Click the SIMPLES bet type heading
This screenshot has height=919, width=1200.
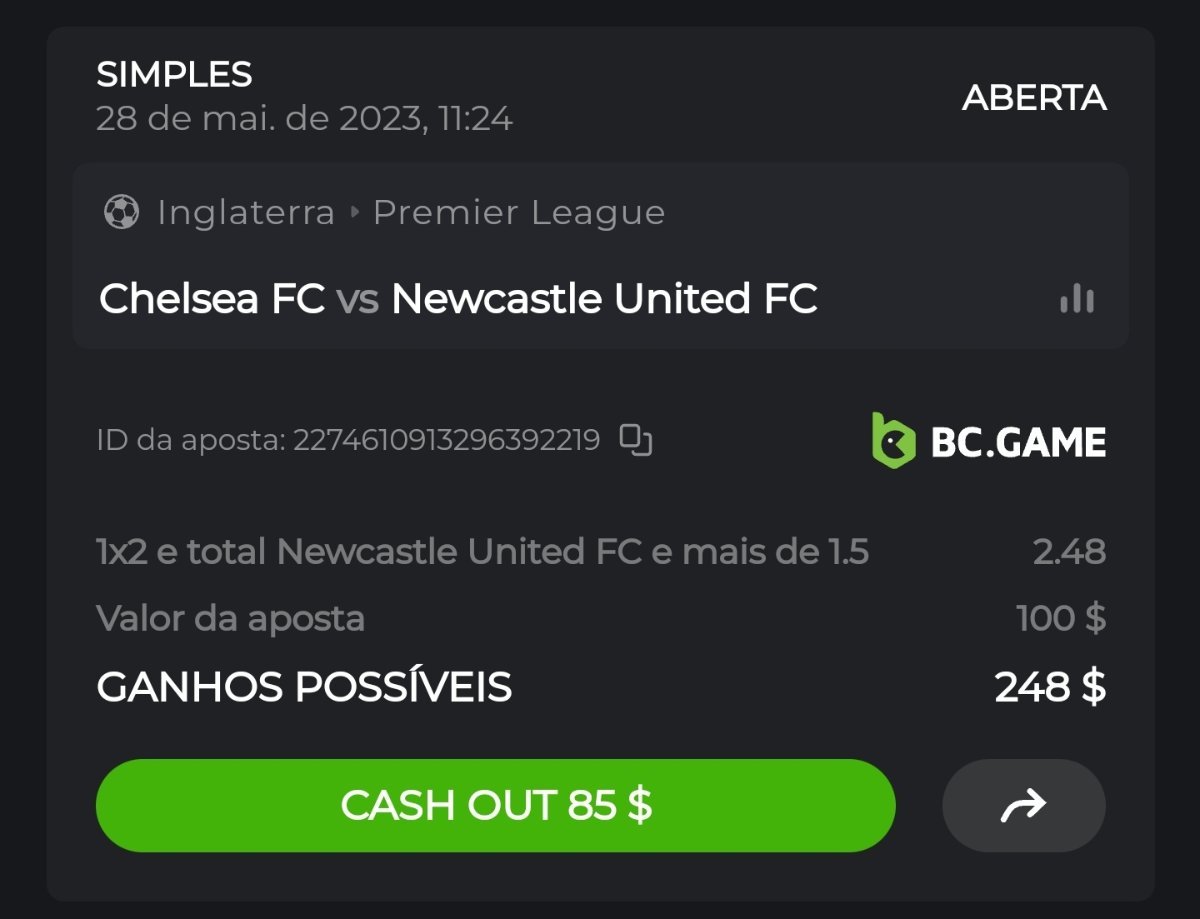click(x=174, y=74)
